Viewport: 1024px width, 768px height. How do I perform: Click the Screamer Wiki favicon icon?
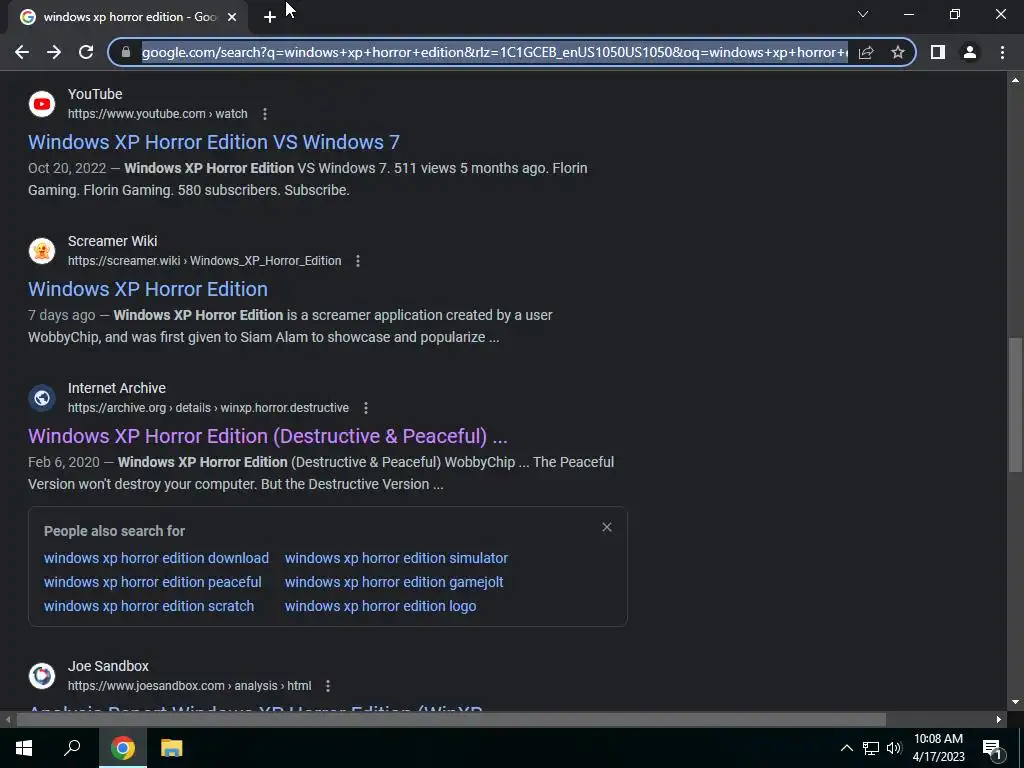point(42,251)
